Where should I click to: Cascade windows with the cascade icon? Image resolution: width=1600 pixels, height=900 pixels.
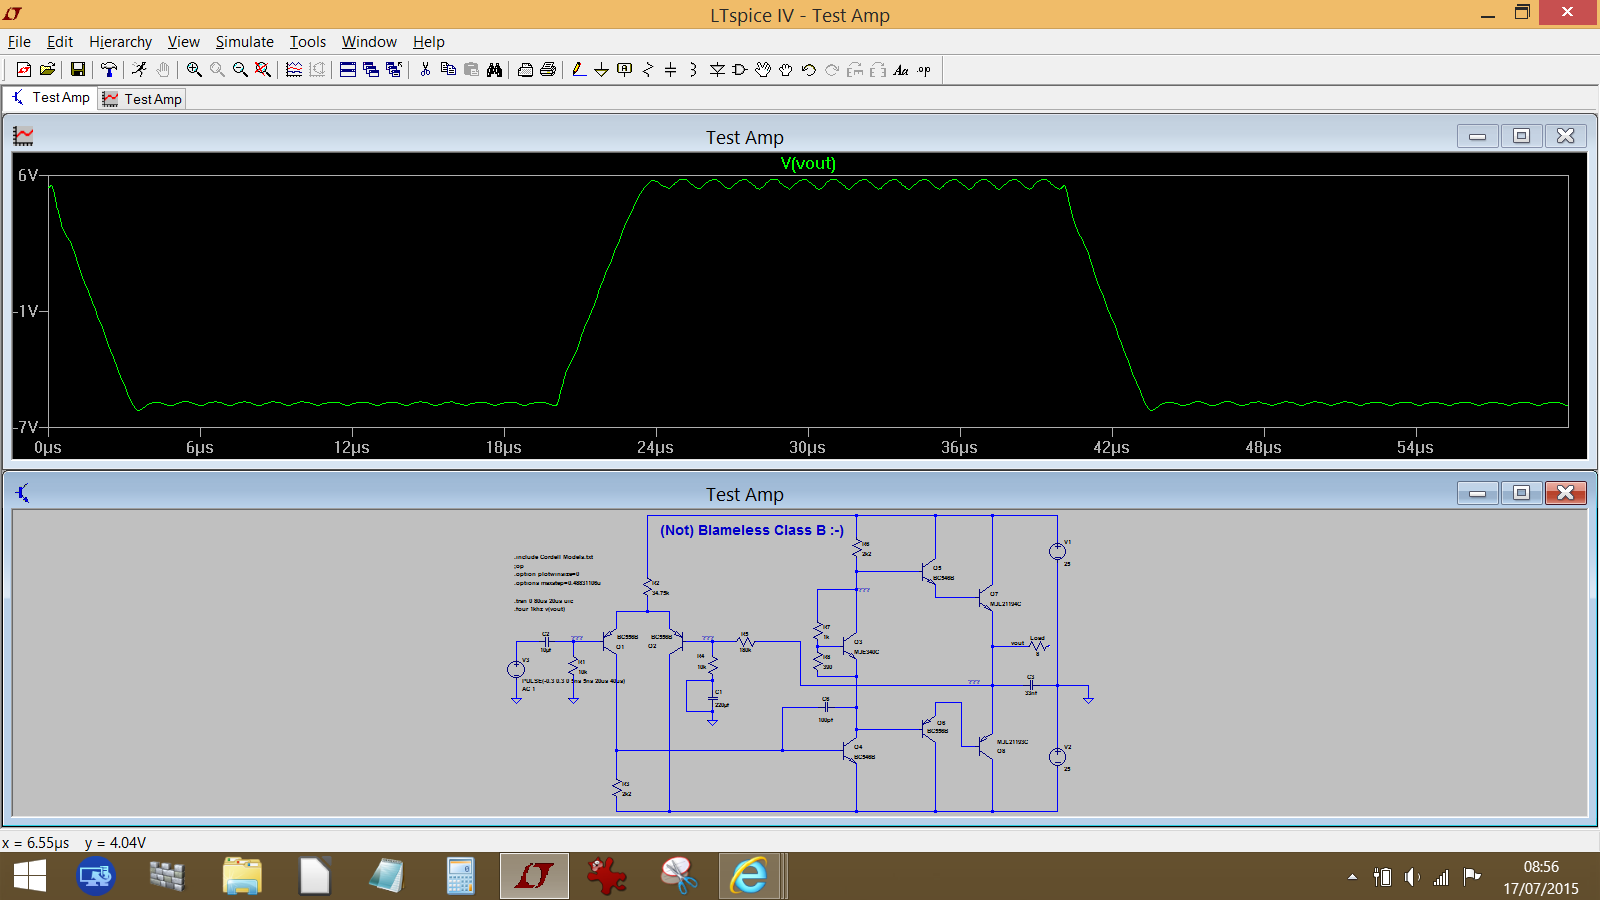coord(370,69)
